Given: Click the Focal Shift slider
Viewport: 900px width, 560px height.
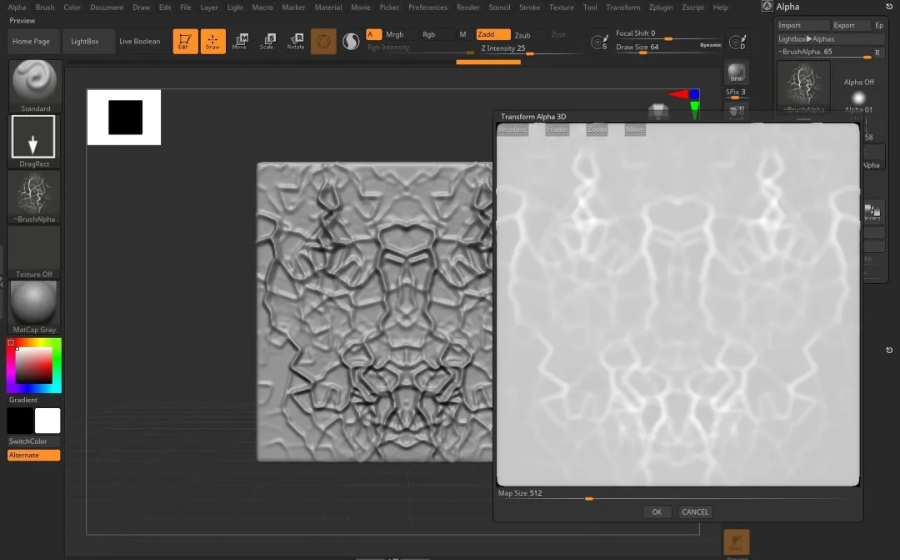Looking at the screenshot, I should point(669,34).
